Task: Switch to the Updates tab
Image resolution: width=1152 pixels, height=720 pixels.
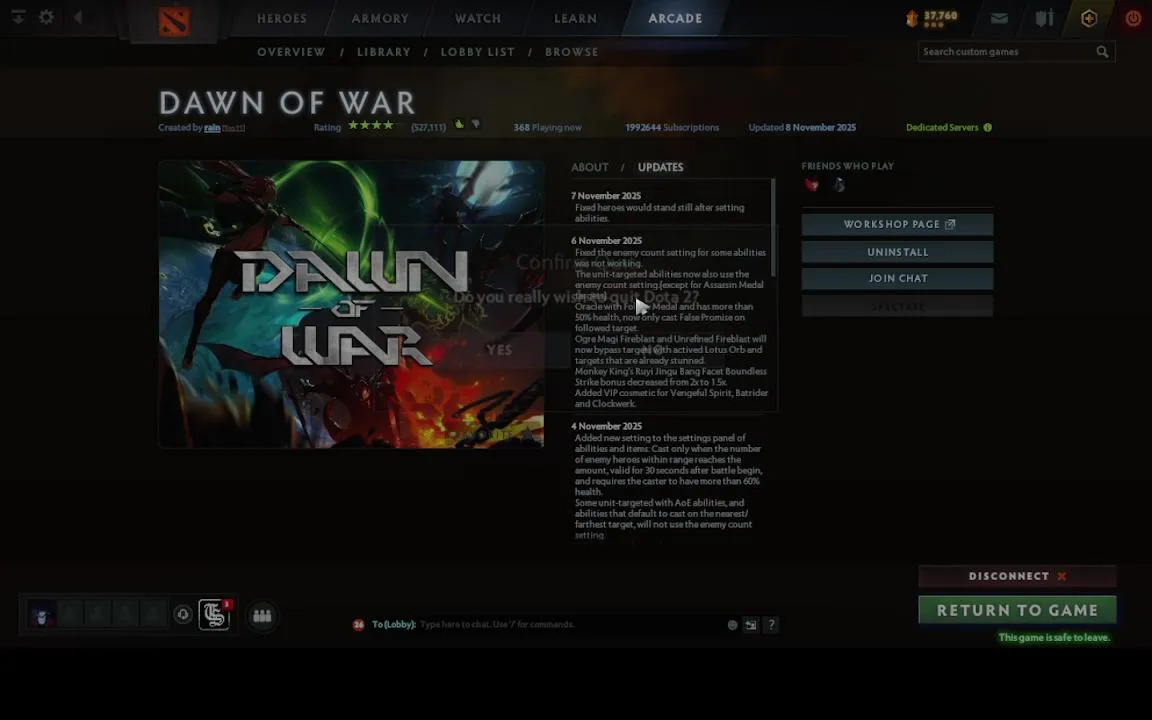Action: pos(660,168)
